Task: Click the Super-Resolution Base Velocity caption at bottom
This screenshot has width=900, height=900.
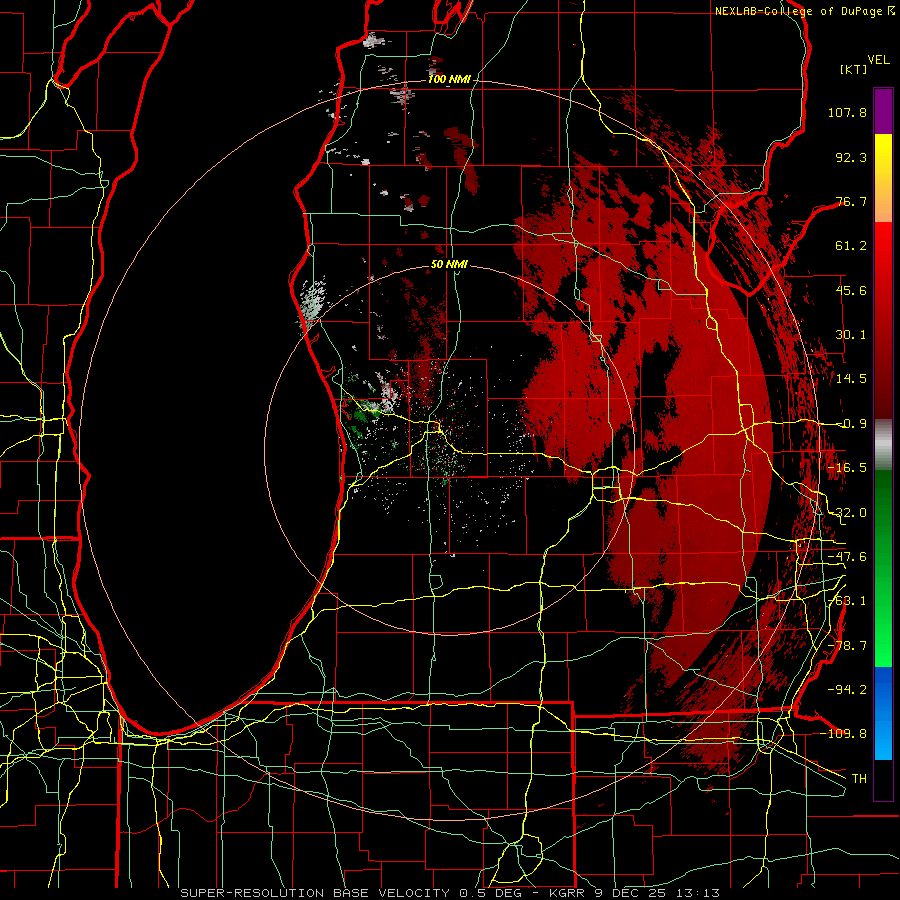Action: coord(450,893)
